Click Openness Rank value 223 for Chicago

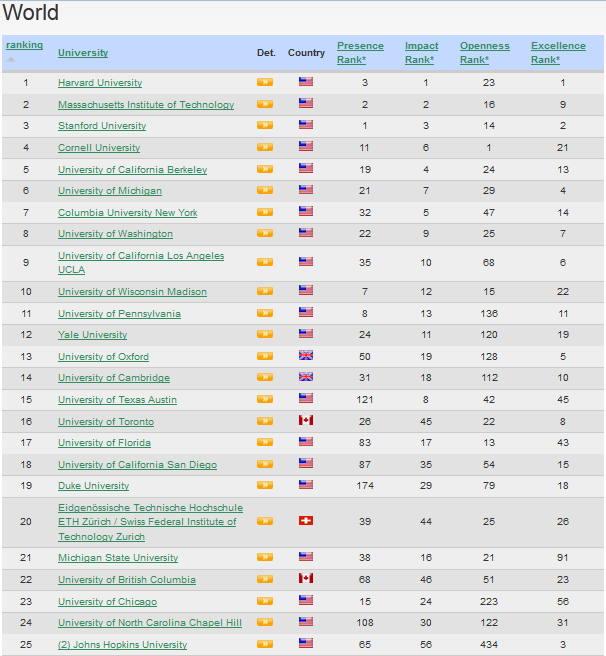tap(489, 601)
